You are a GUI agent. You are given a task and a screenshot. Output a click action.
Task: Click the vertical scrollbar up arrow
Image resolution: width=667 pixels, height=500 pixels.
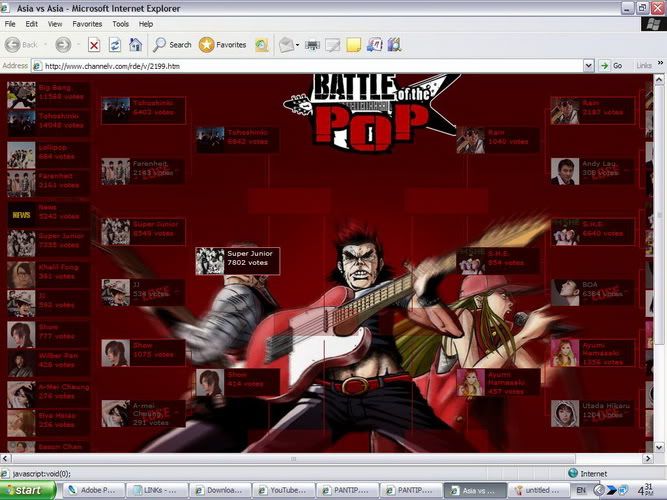click(658, 80)
